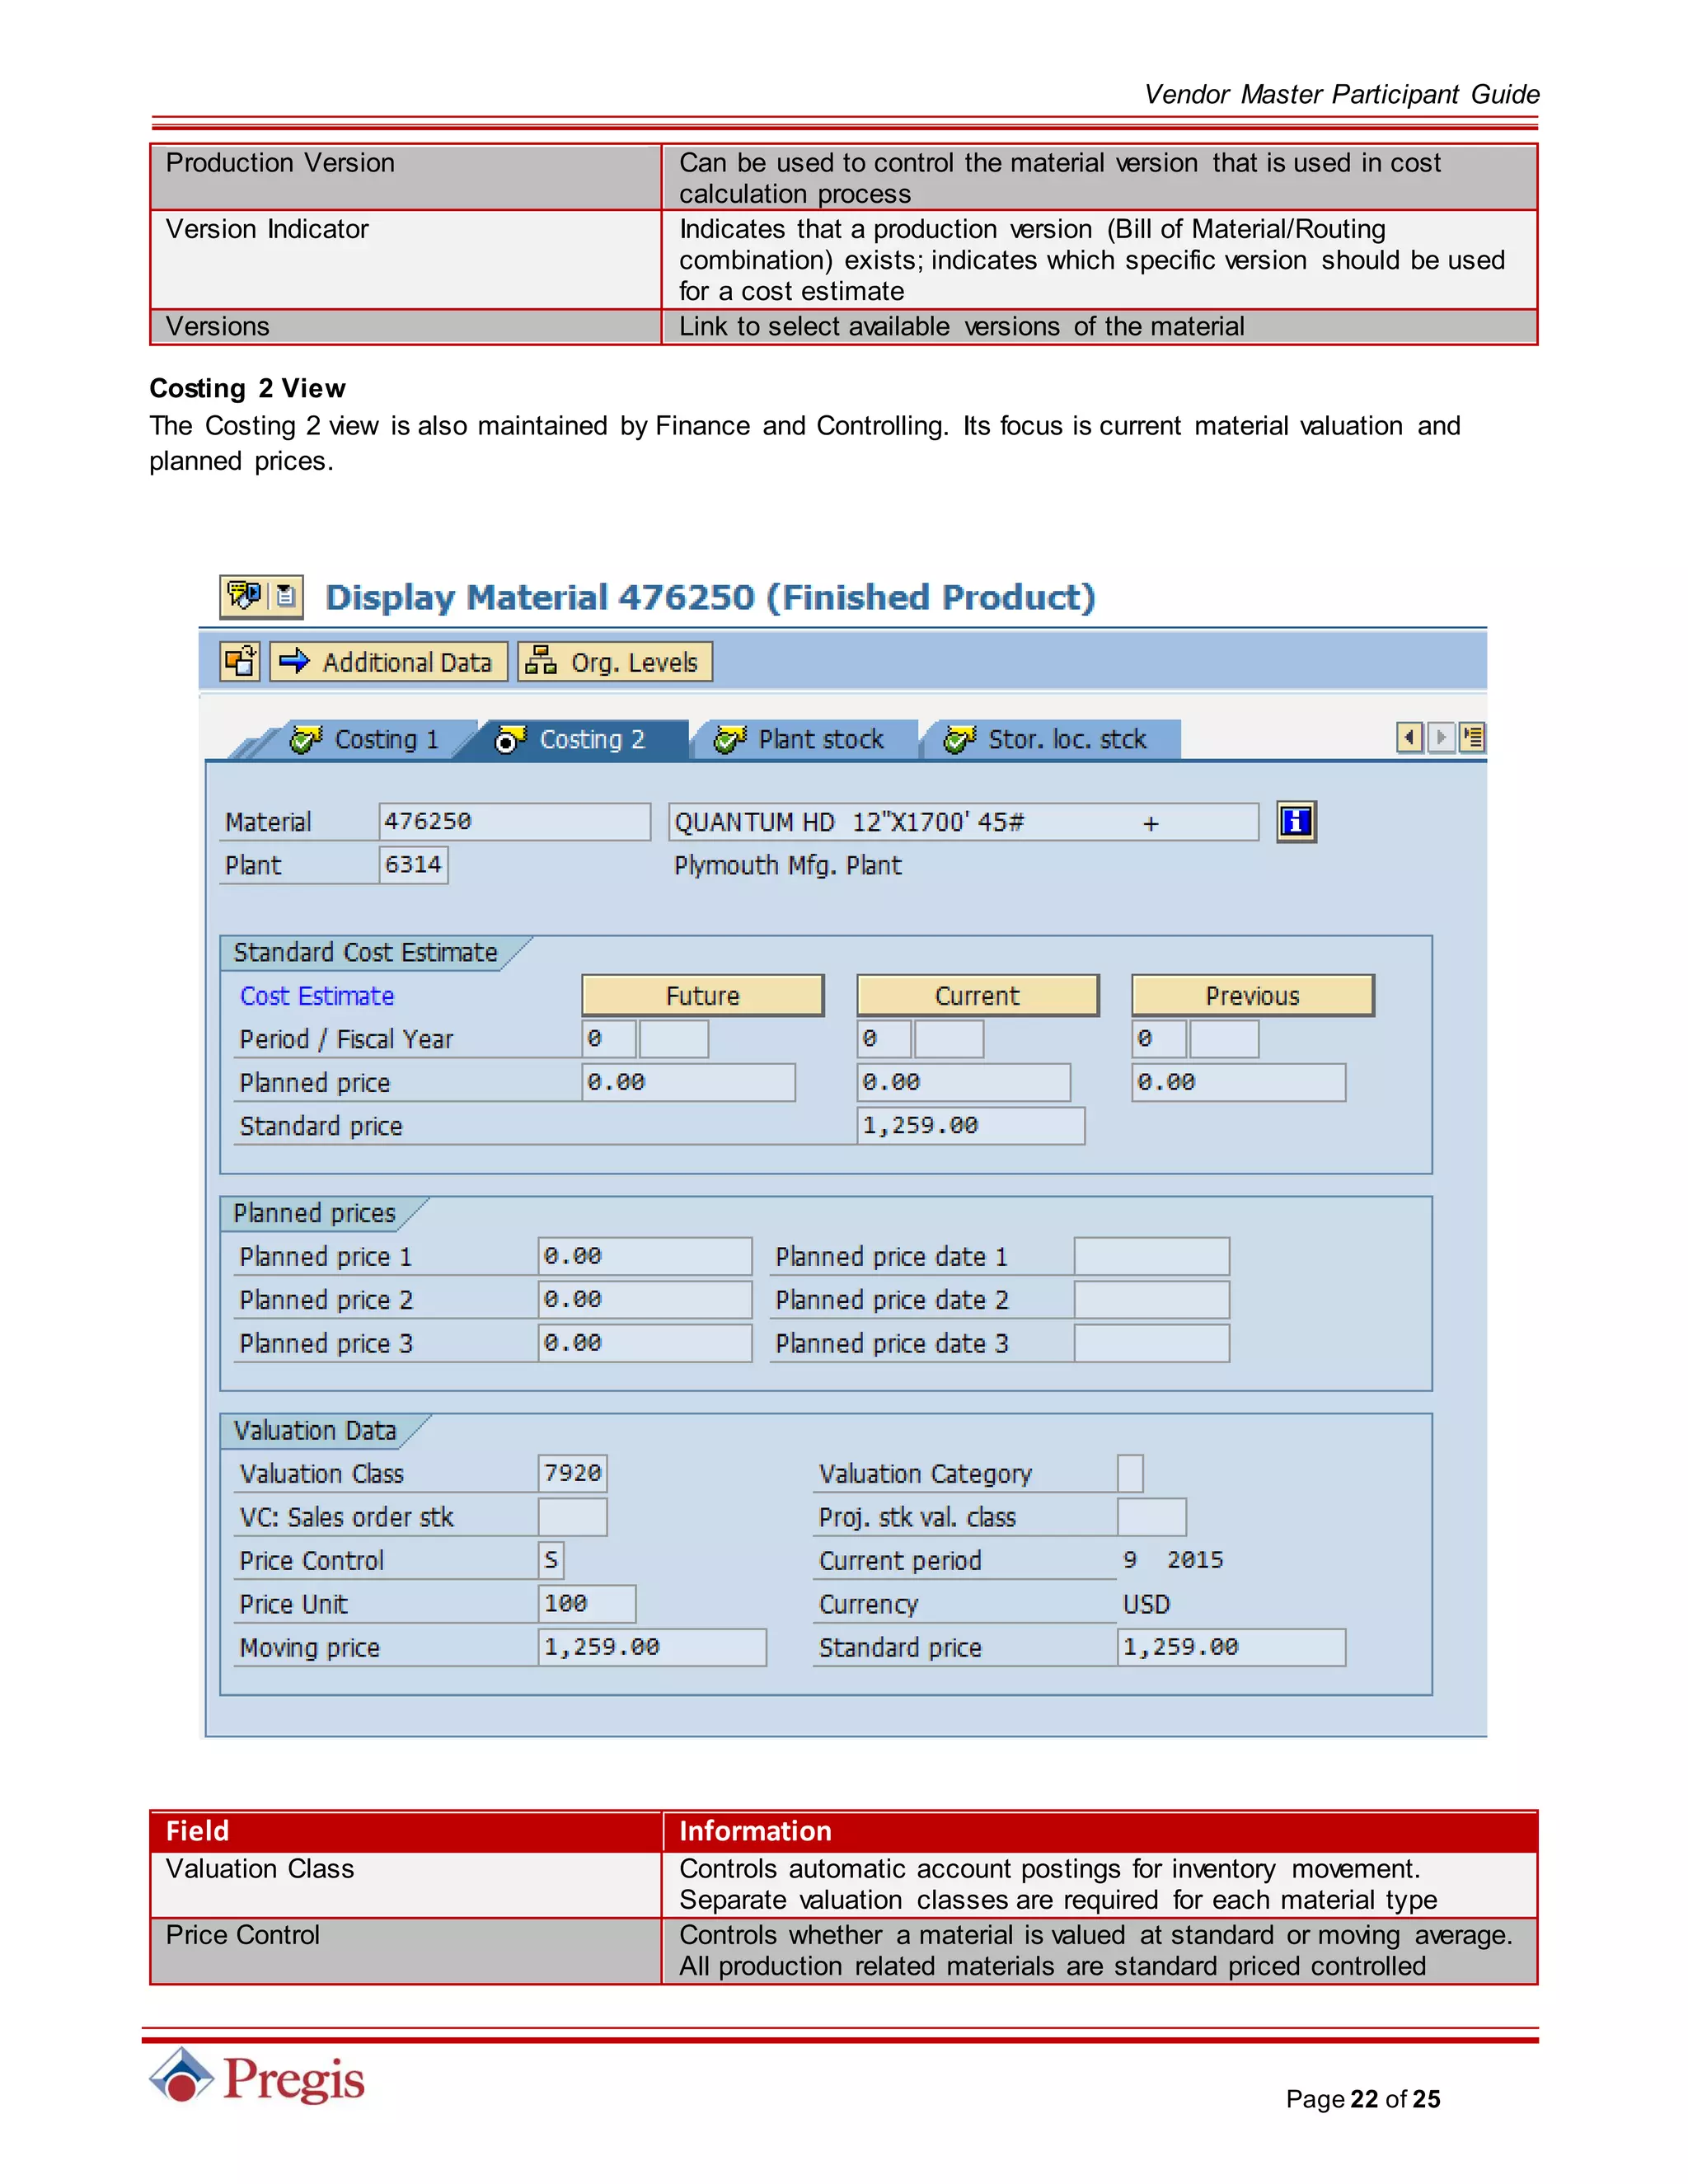Click the Plant field 6314
Image resolution: width=1688 pixels, height=2184 pixels.
click(413, 864)
